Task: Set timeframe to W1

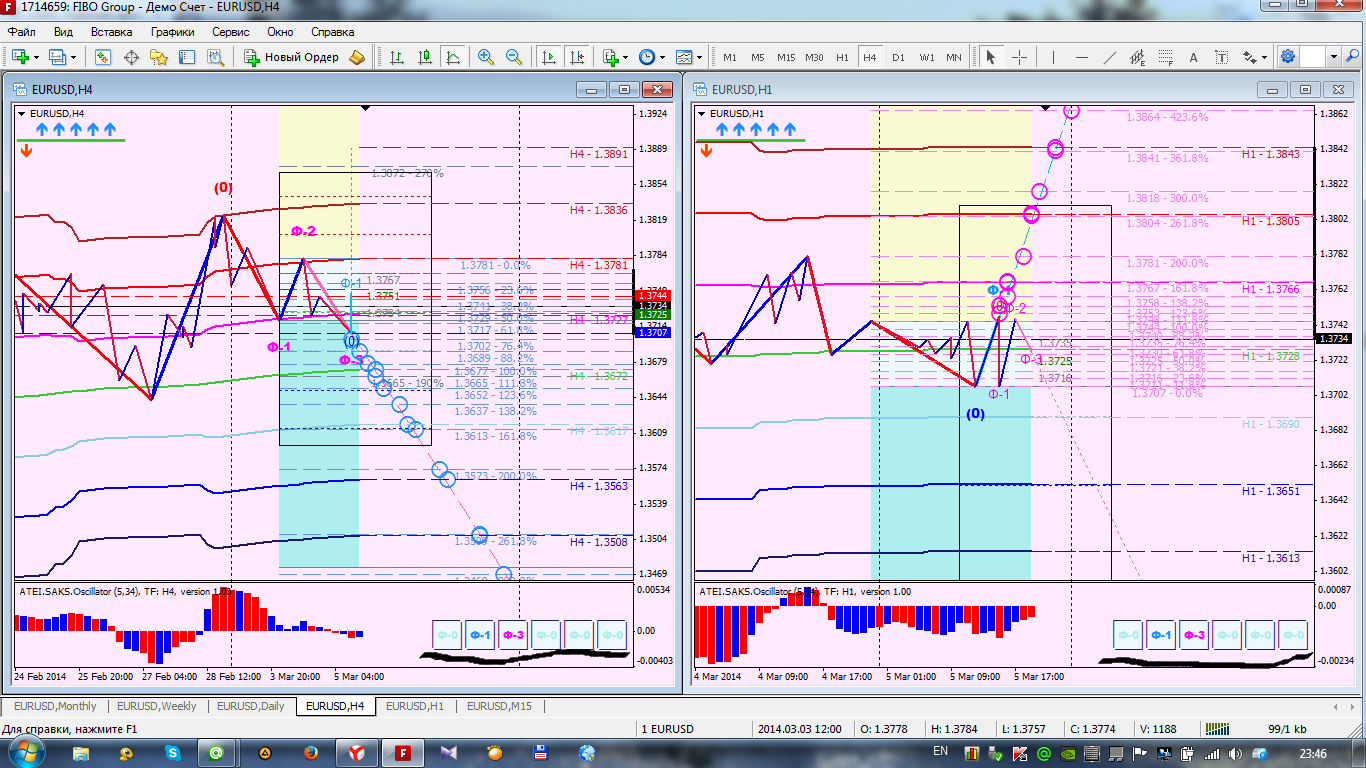Action: (x=927, y=57)
